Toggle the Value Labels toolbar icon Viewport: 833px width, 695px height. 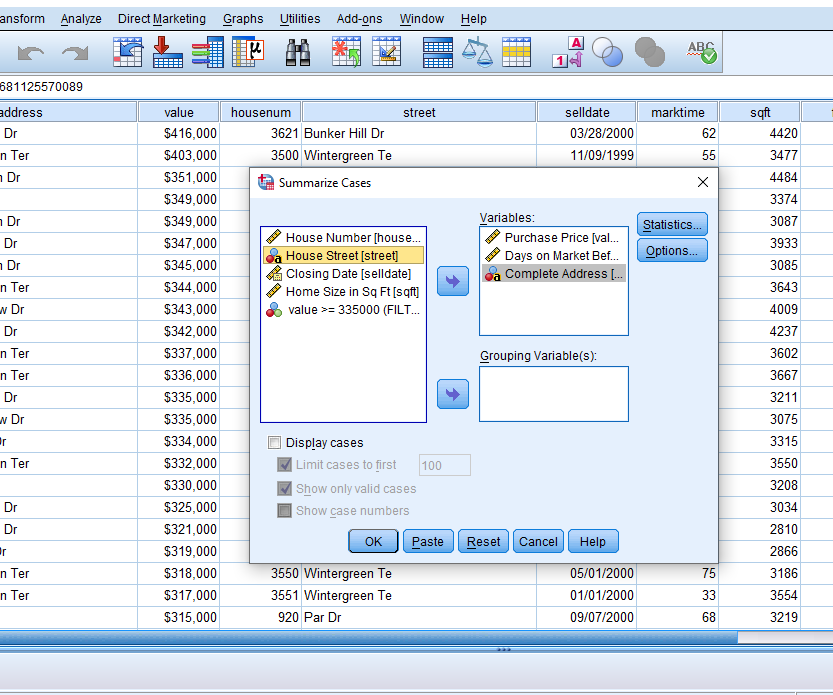(x=567, y=53)
